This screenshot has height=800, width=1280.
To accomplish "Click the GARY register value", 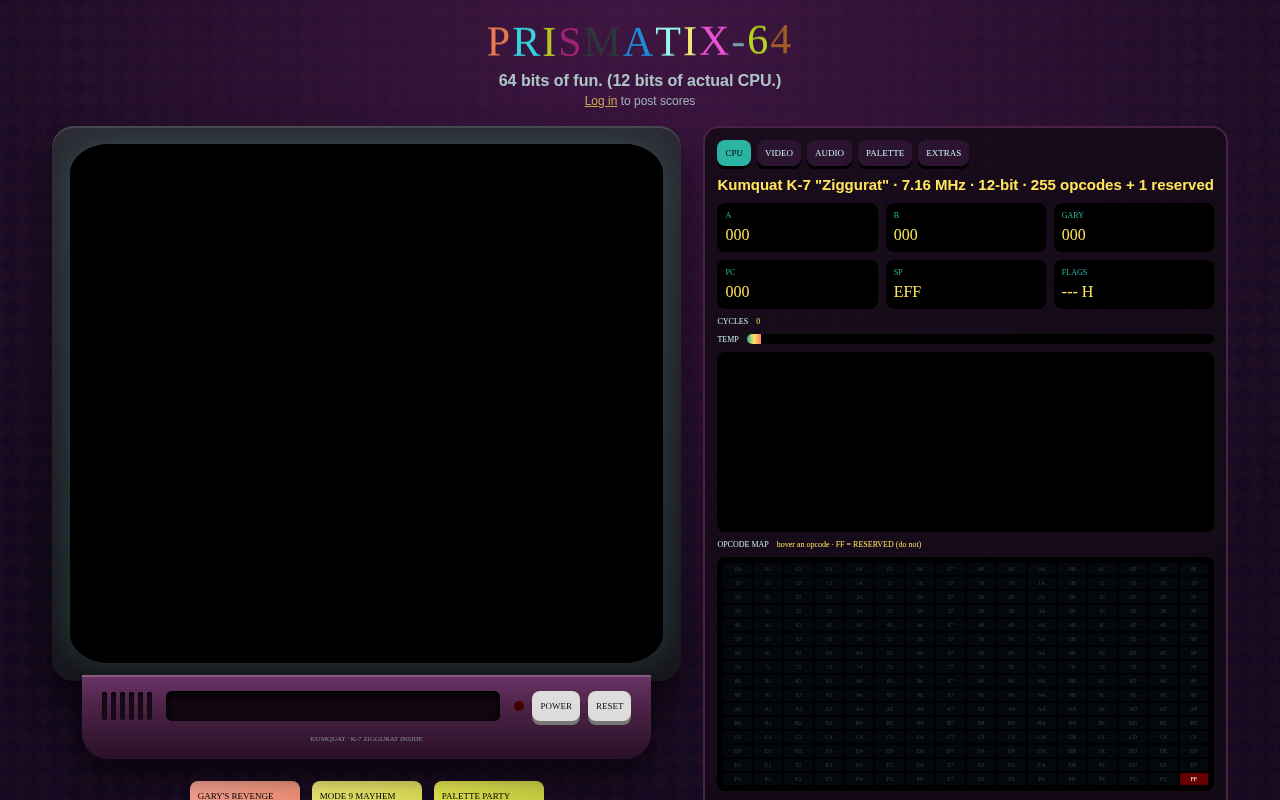I will click(x=1074, y=235).
